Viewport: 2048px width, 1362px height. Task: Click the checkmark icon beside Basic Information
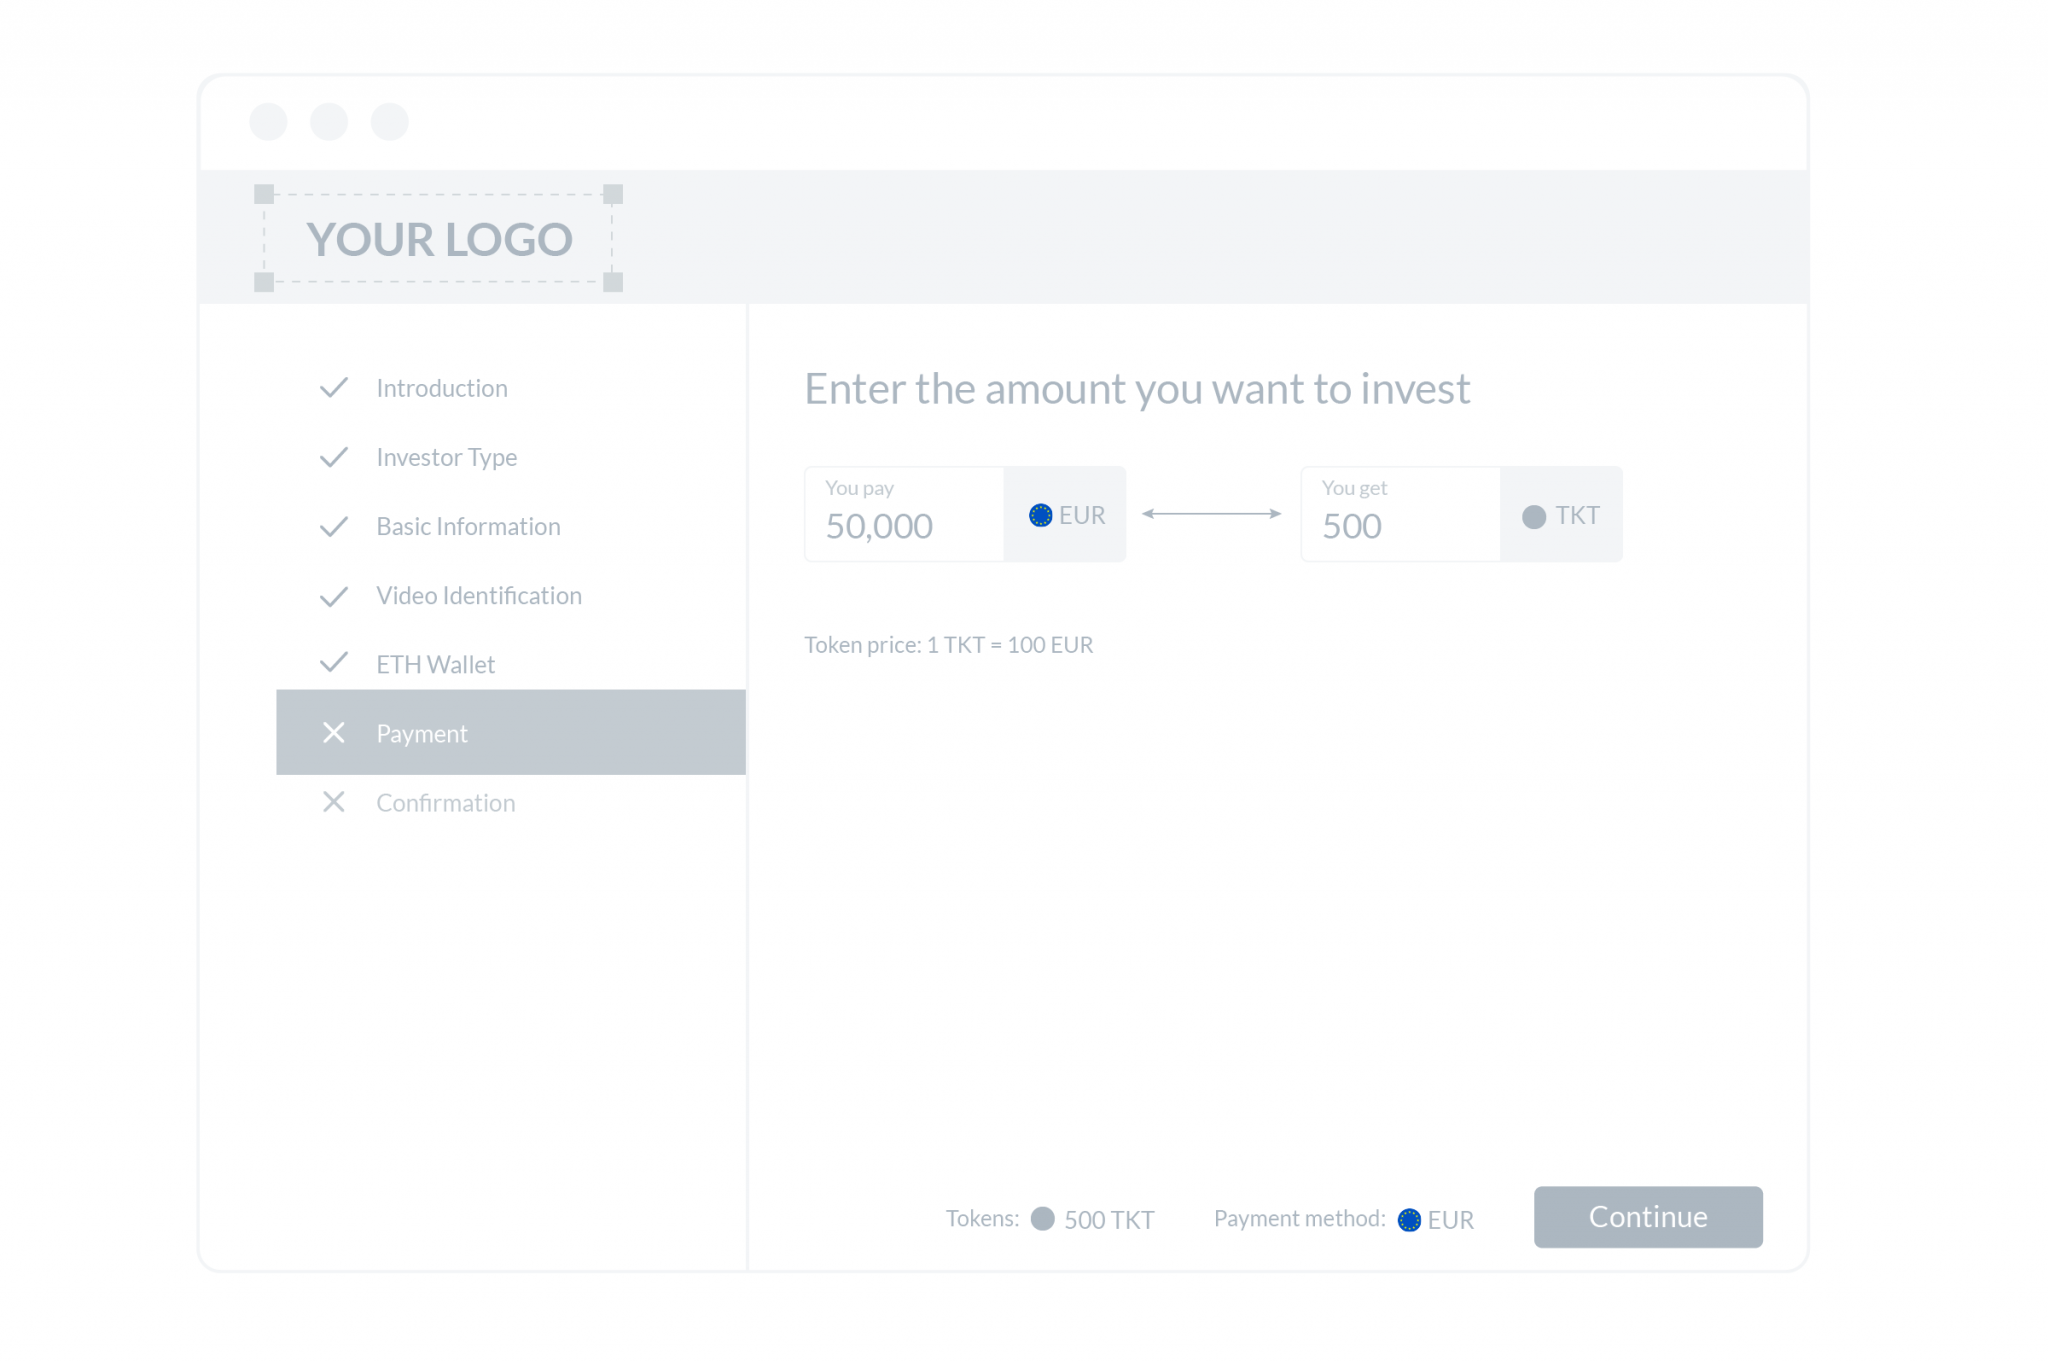(x=333, y=526)
